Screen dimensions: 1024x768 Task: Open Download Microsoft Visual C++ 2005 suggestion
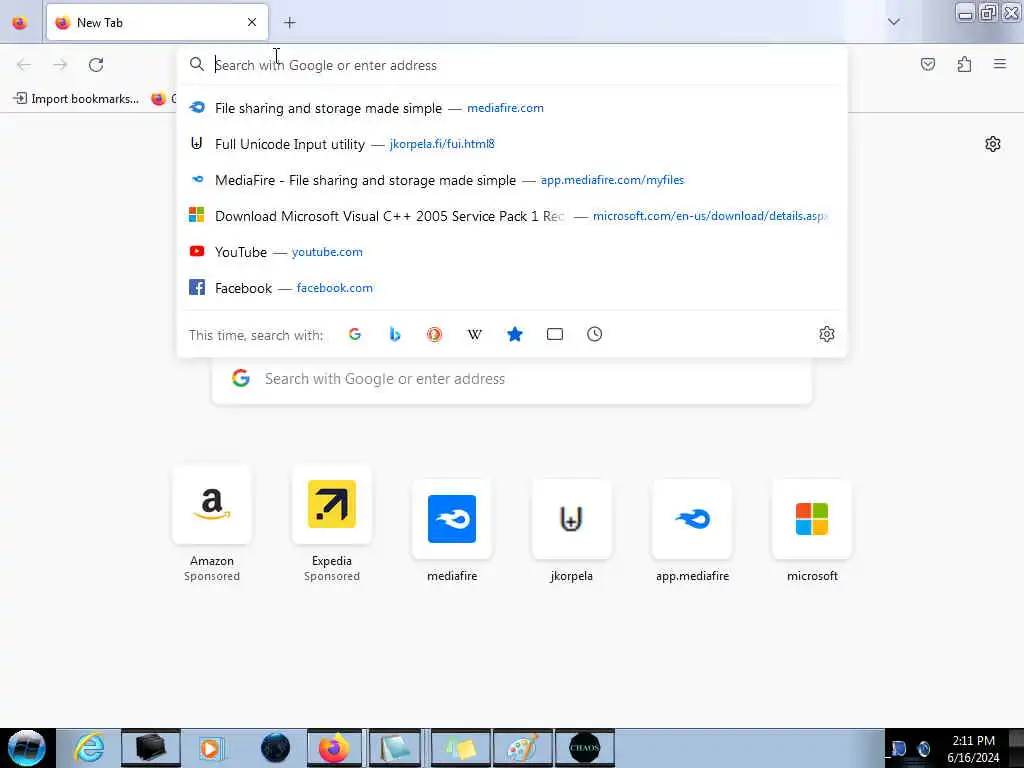click(512, 216)
